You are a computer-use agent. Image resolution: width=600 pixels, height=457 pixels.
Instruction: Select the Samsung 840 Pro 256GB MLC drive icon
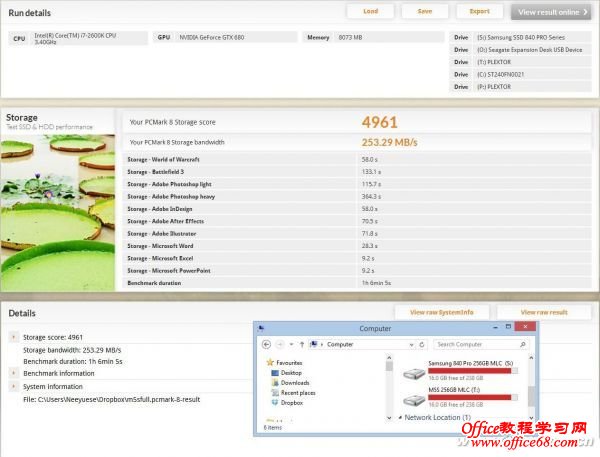tap(414, 373)
